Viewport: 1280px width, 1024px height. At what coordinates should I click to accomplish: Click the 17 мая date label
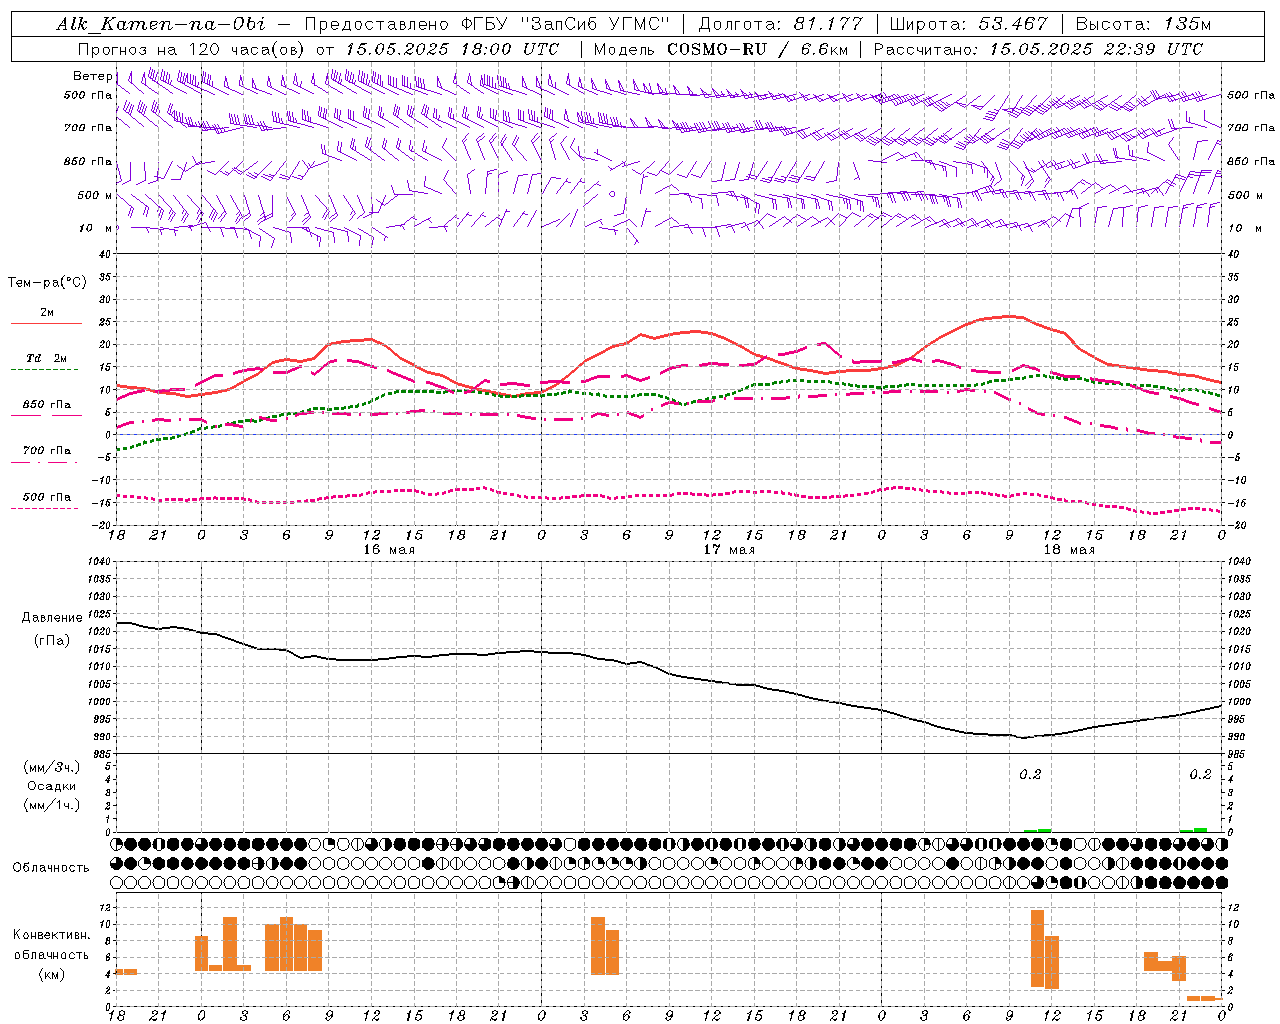729,549
